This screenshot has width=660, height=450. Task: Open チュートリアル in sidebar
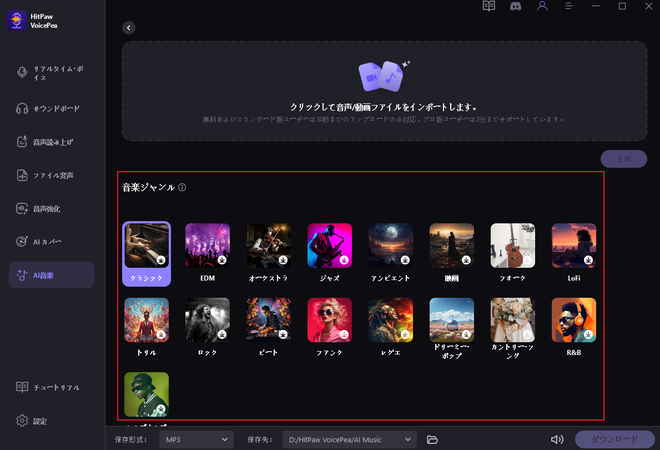coord(51,387)
